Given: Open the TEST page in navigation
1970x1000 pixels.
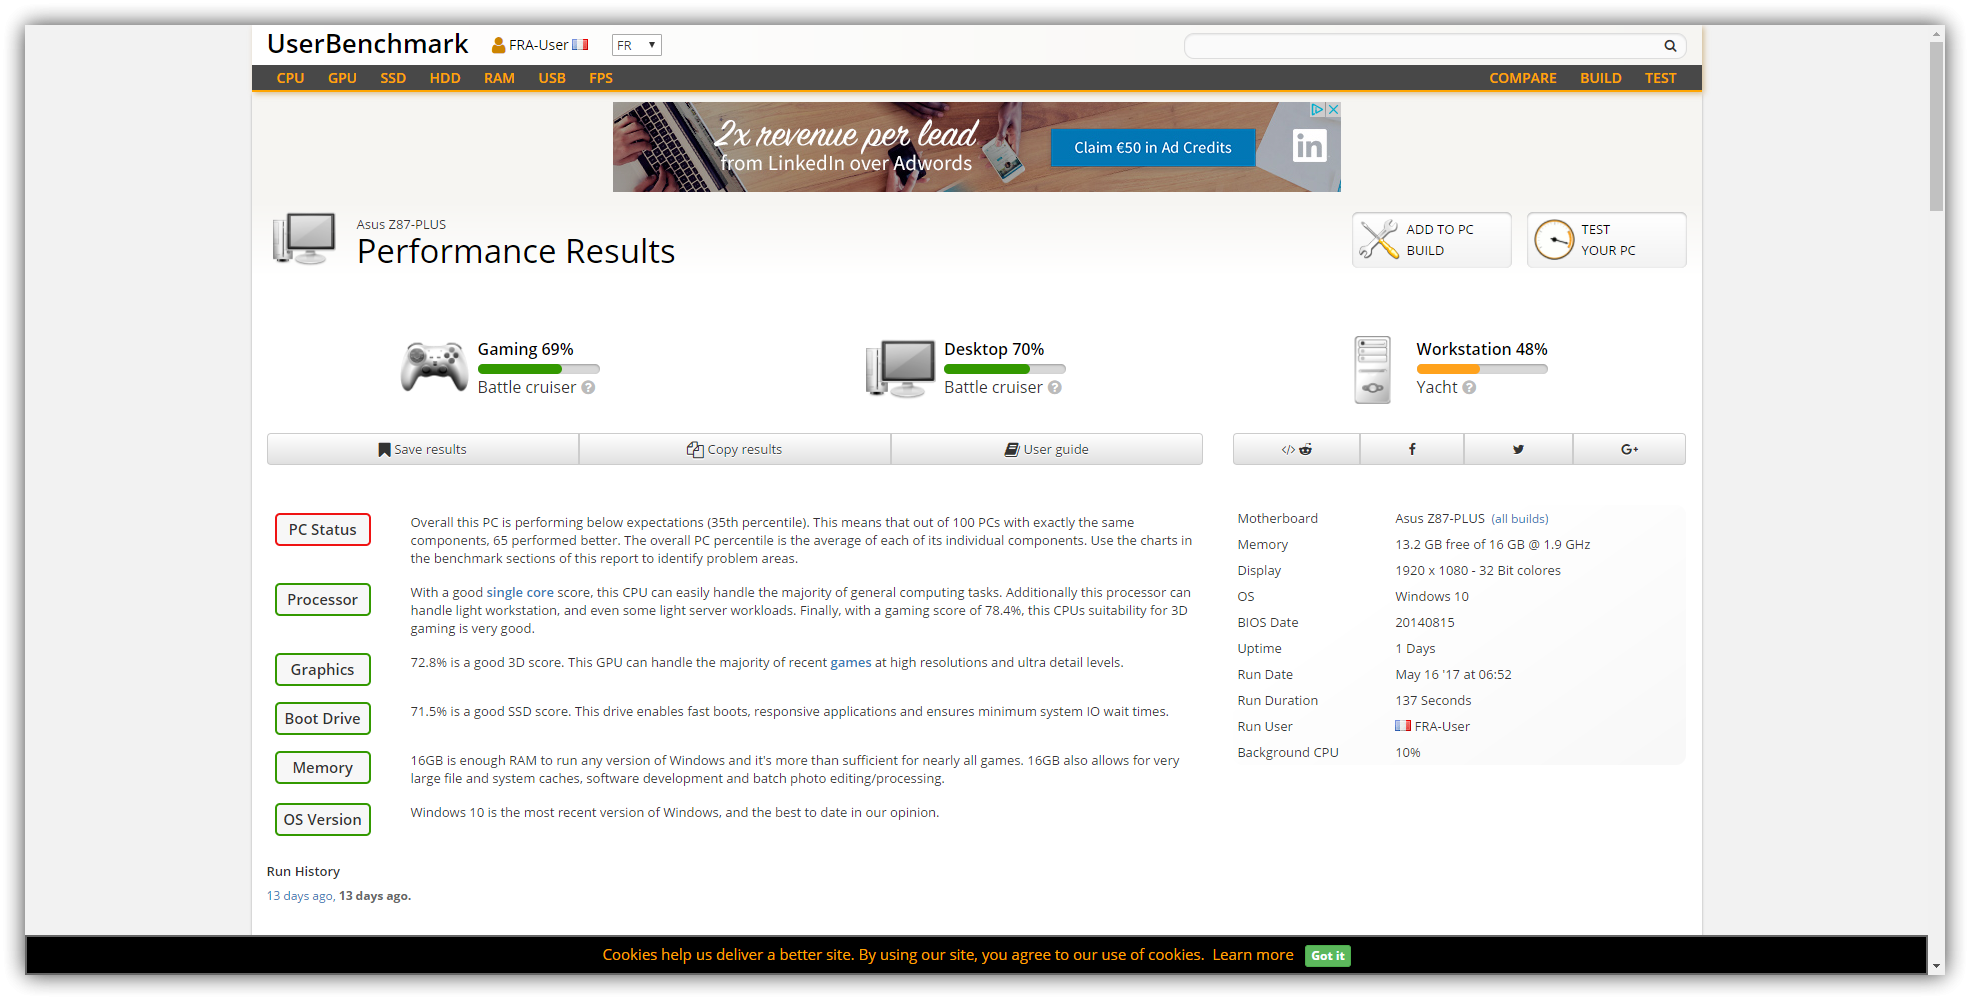Looking at the screenshot, I should coord(1661,78).
